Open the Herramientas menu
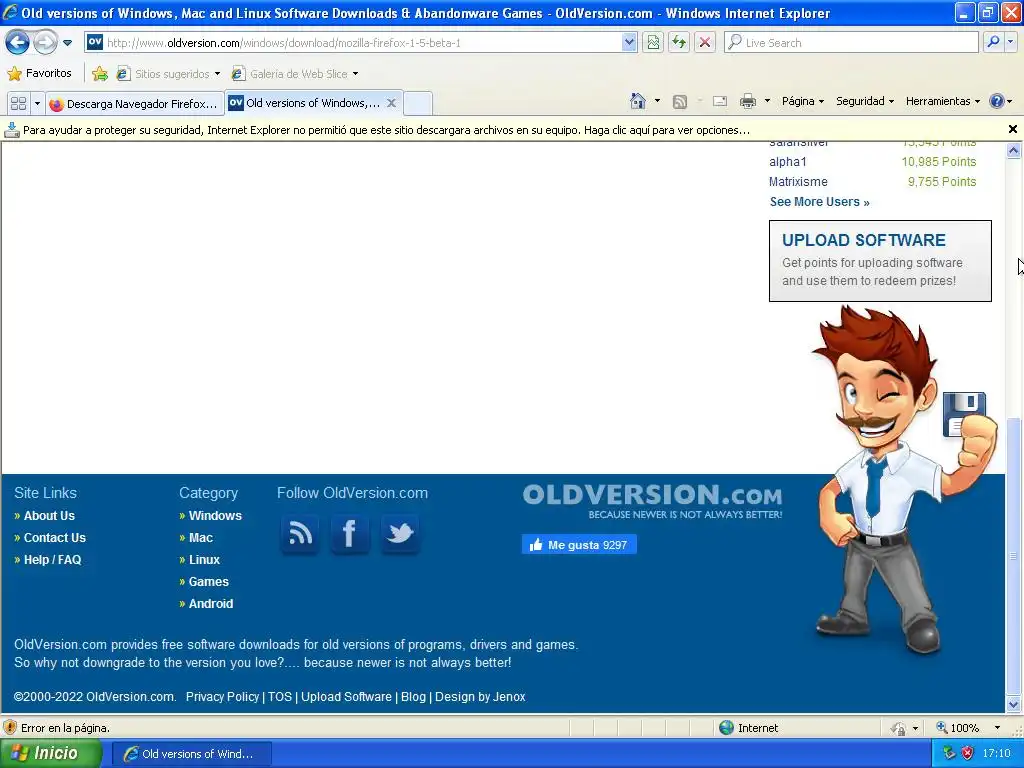The width and height of the screenshot is (1024, 768). [x=943, y=101]
